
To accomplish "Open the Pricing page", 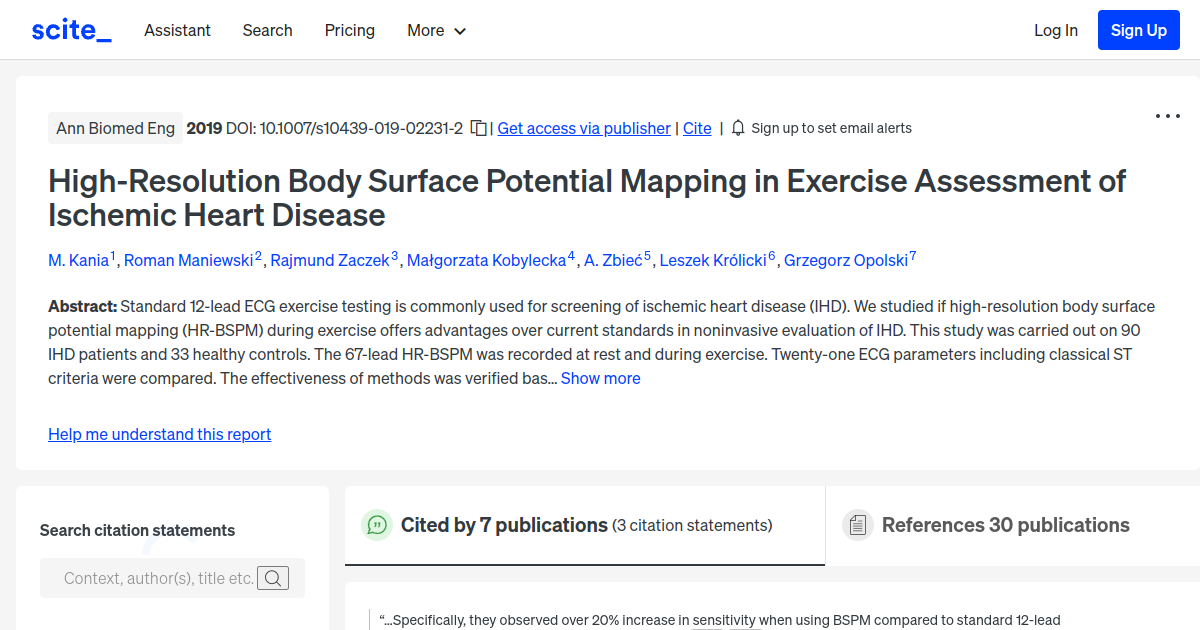I will click(x=349, y=31).
